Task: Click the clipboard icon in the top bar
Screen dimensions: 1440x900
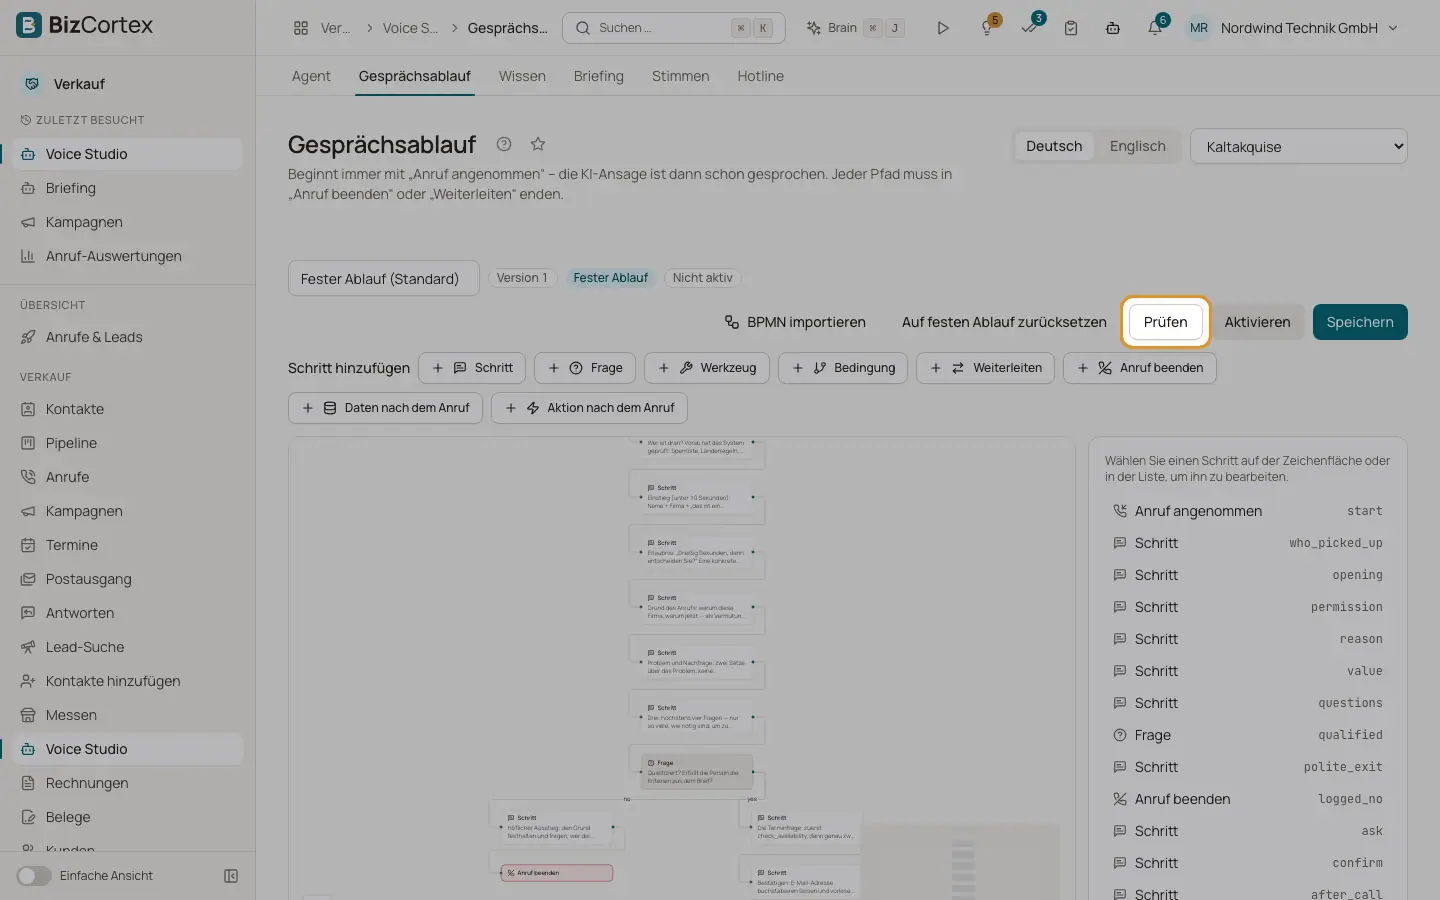Action: pos(1071,28)
